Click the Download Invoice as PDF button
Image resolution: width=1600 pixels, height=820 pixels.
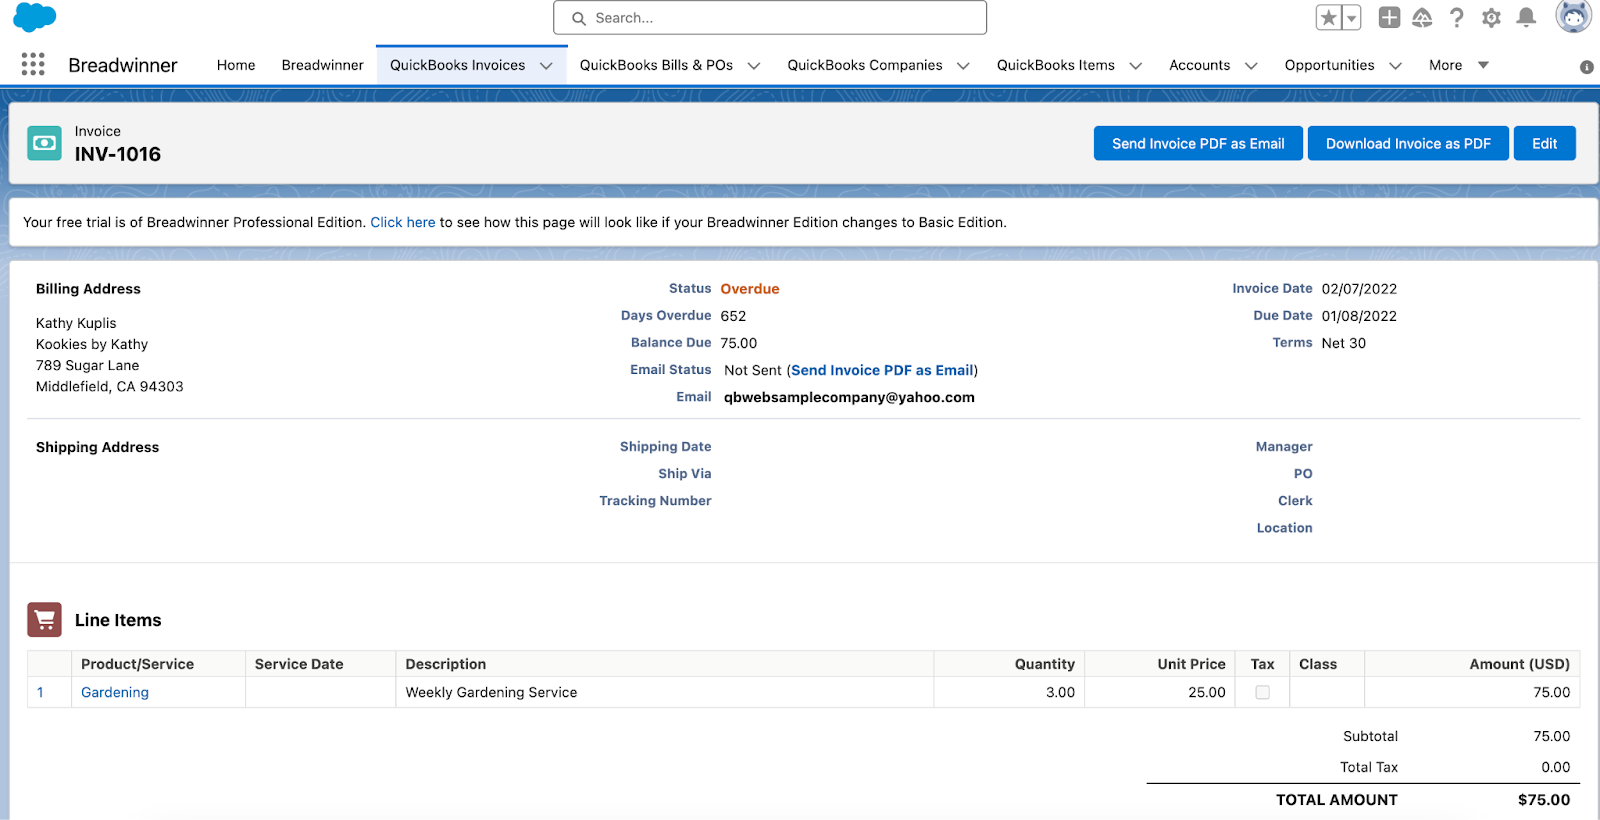[1407, 143]
